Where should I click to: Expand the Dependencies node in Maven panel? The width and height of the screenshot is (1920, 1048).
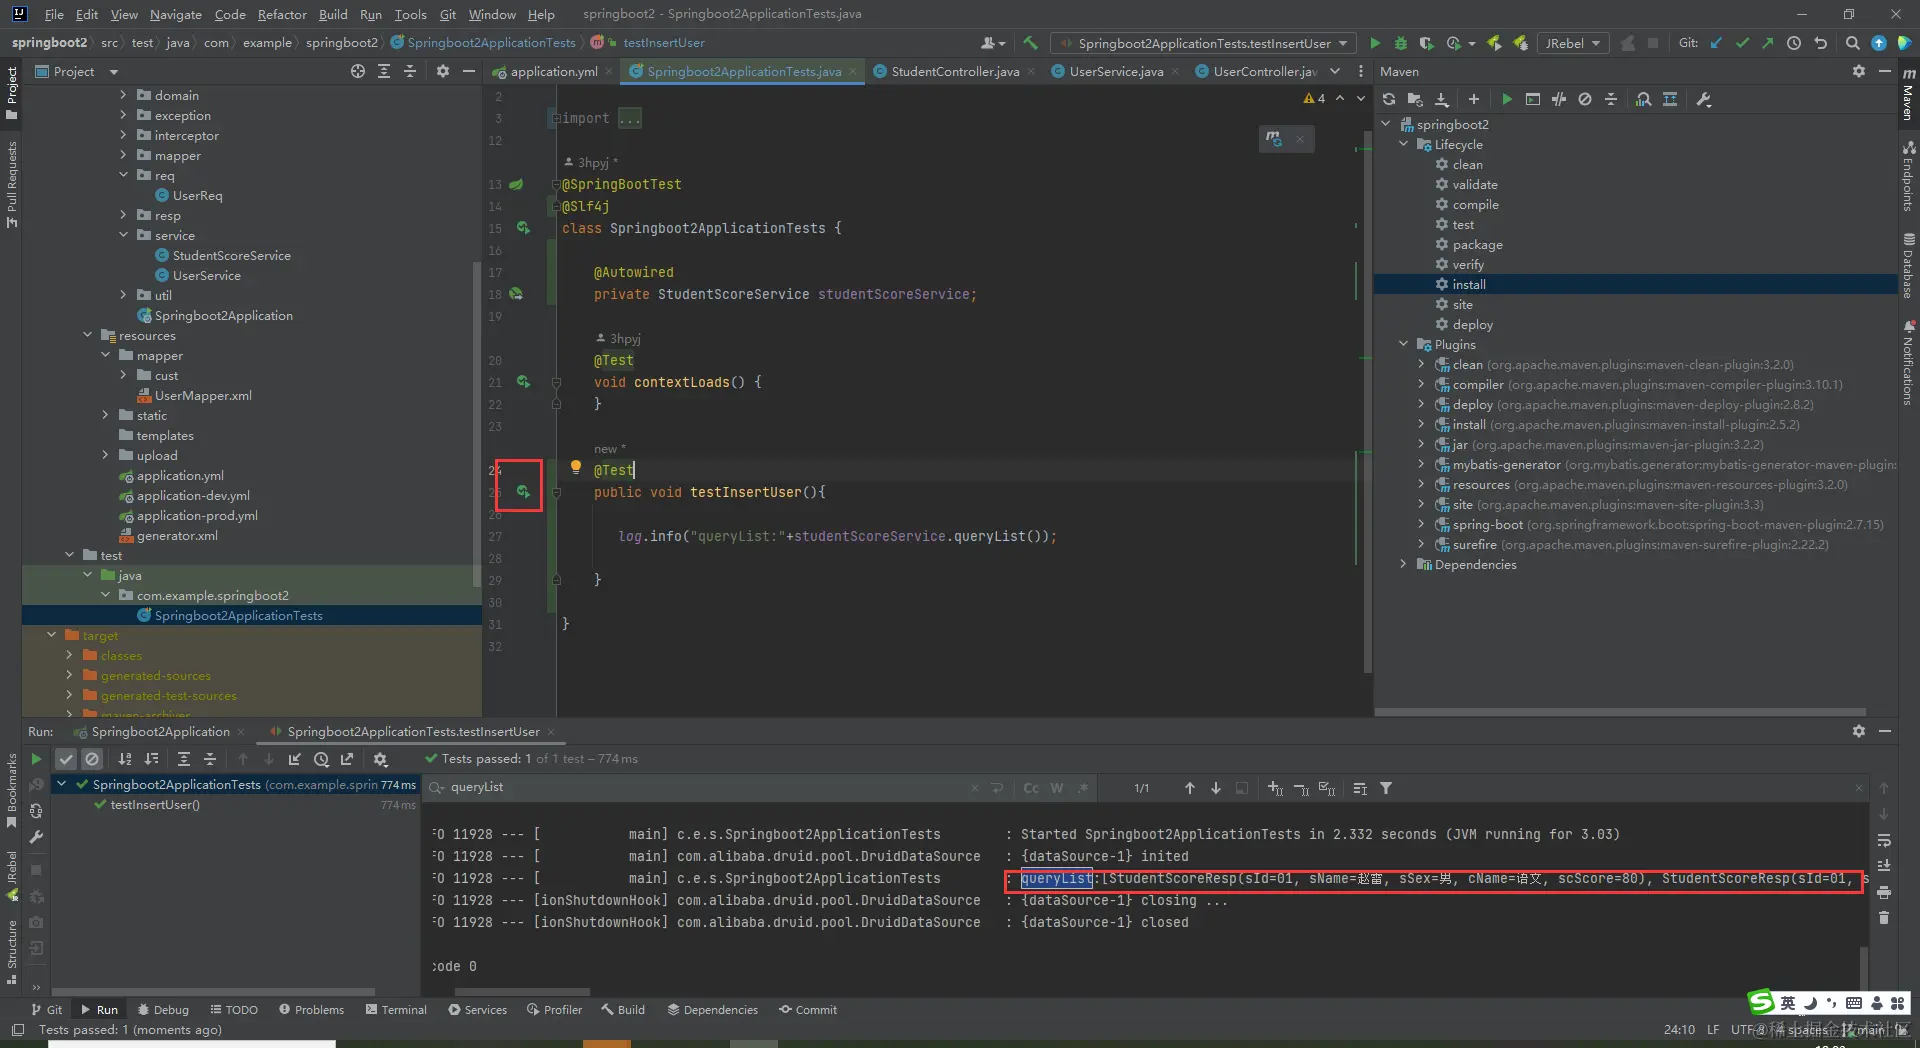tap(1404, 564)
